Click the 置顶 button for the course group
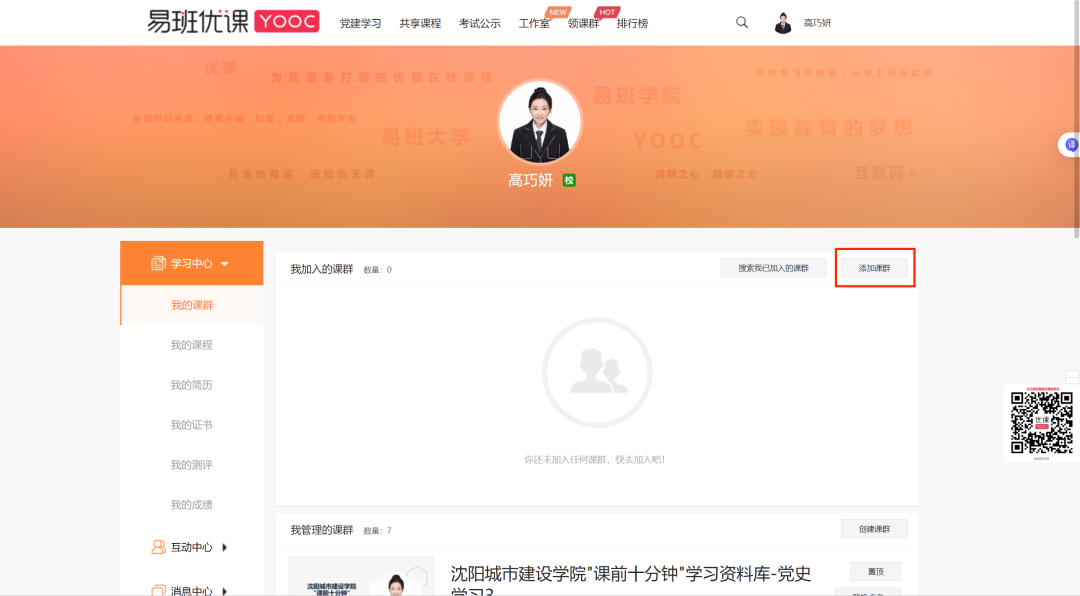 875,571
